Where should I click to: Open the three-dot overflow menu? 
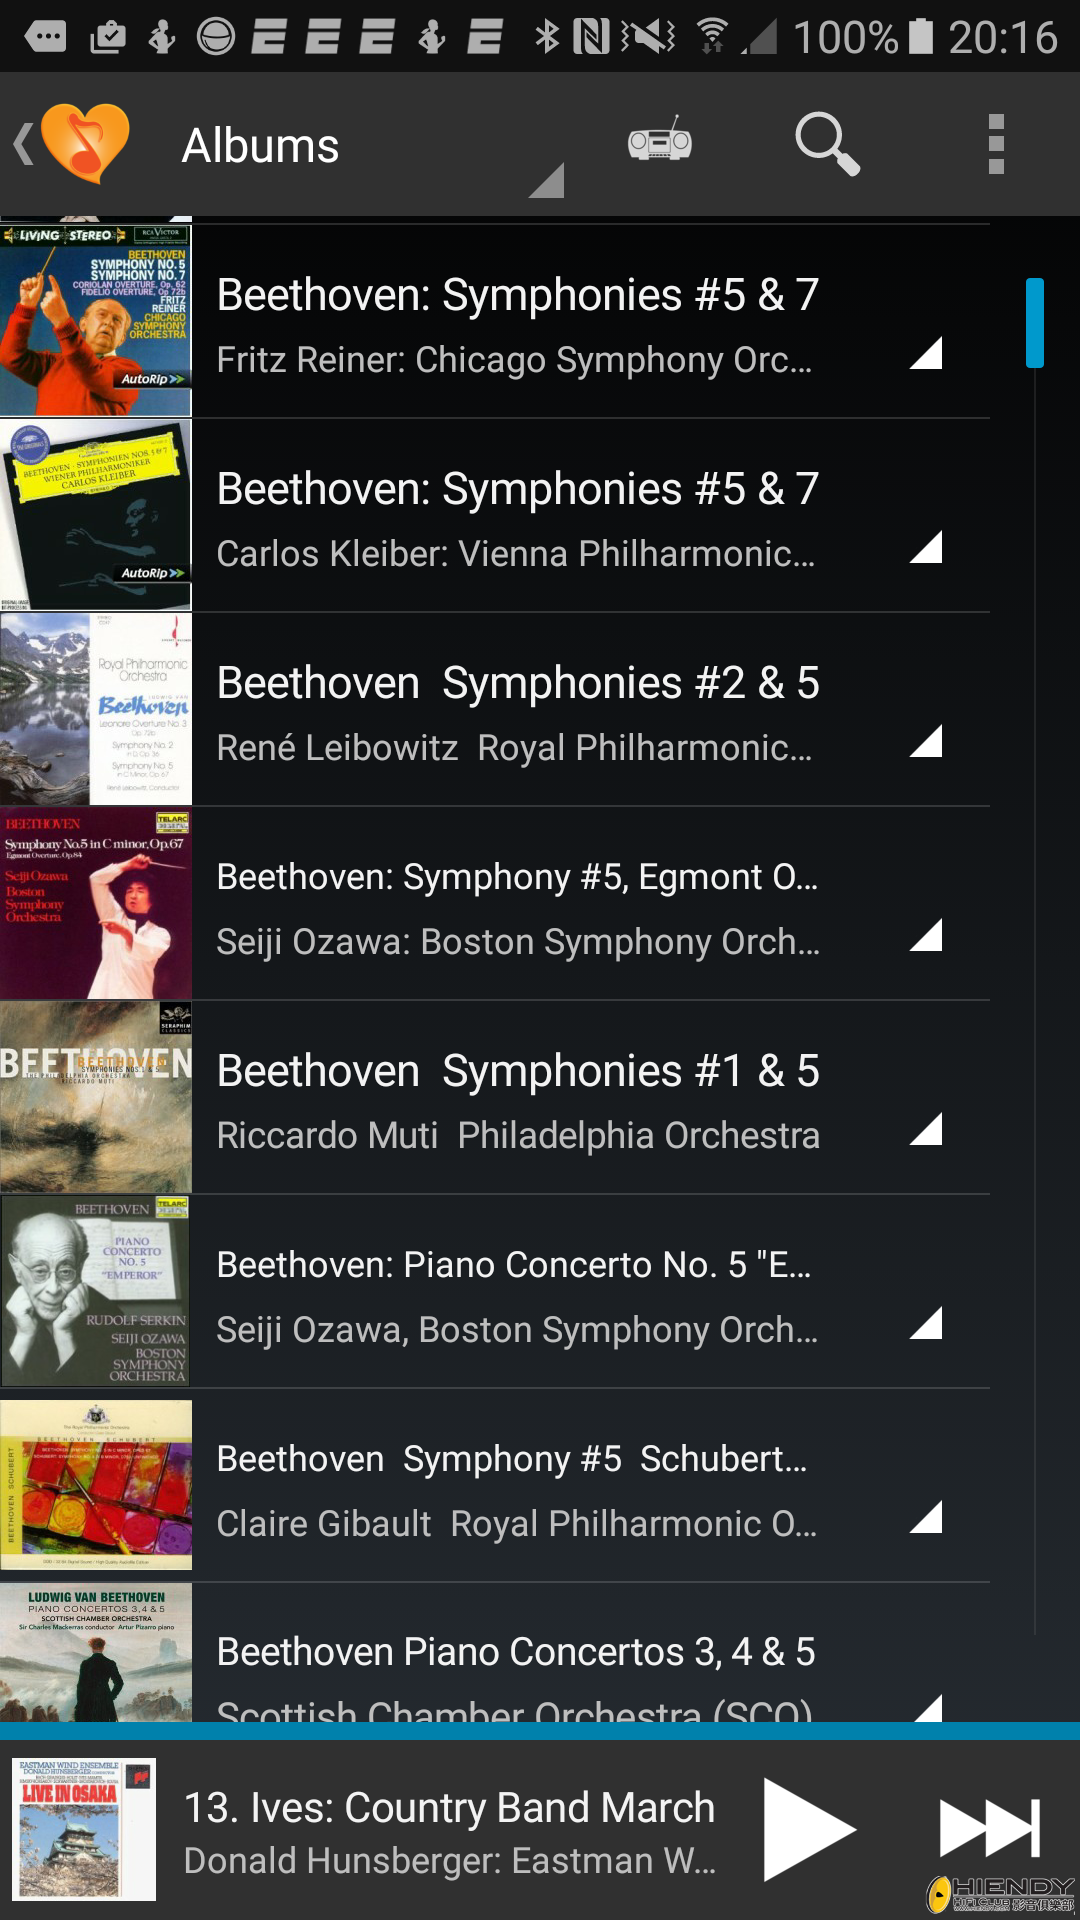tap(995, 144)
